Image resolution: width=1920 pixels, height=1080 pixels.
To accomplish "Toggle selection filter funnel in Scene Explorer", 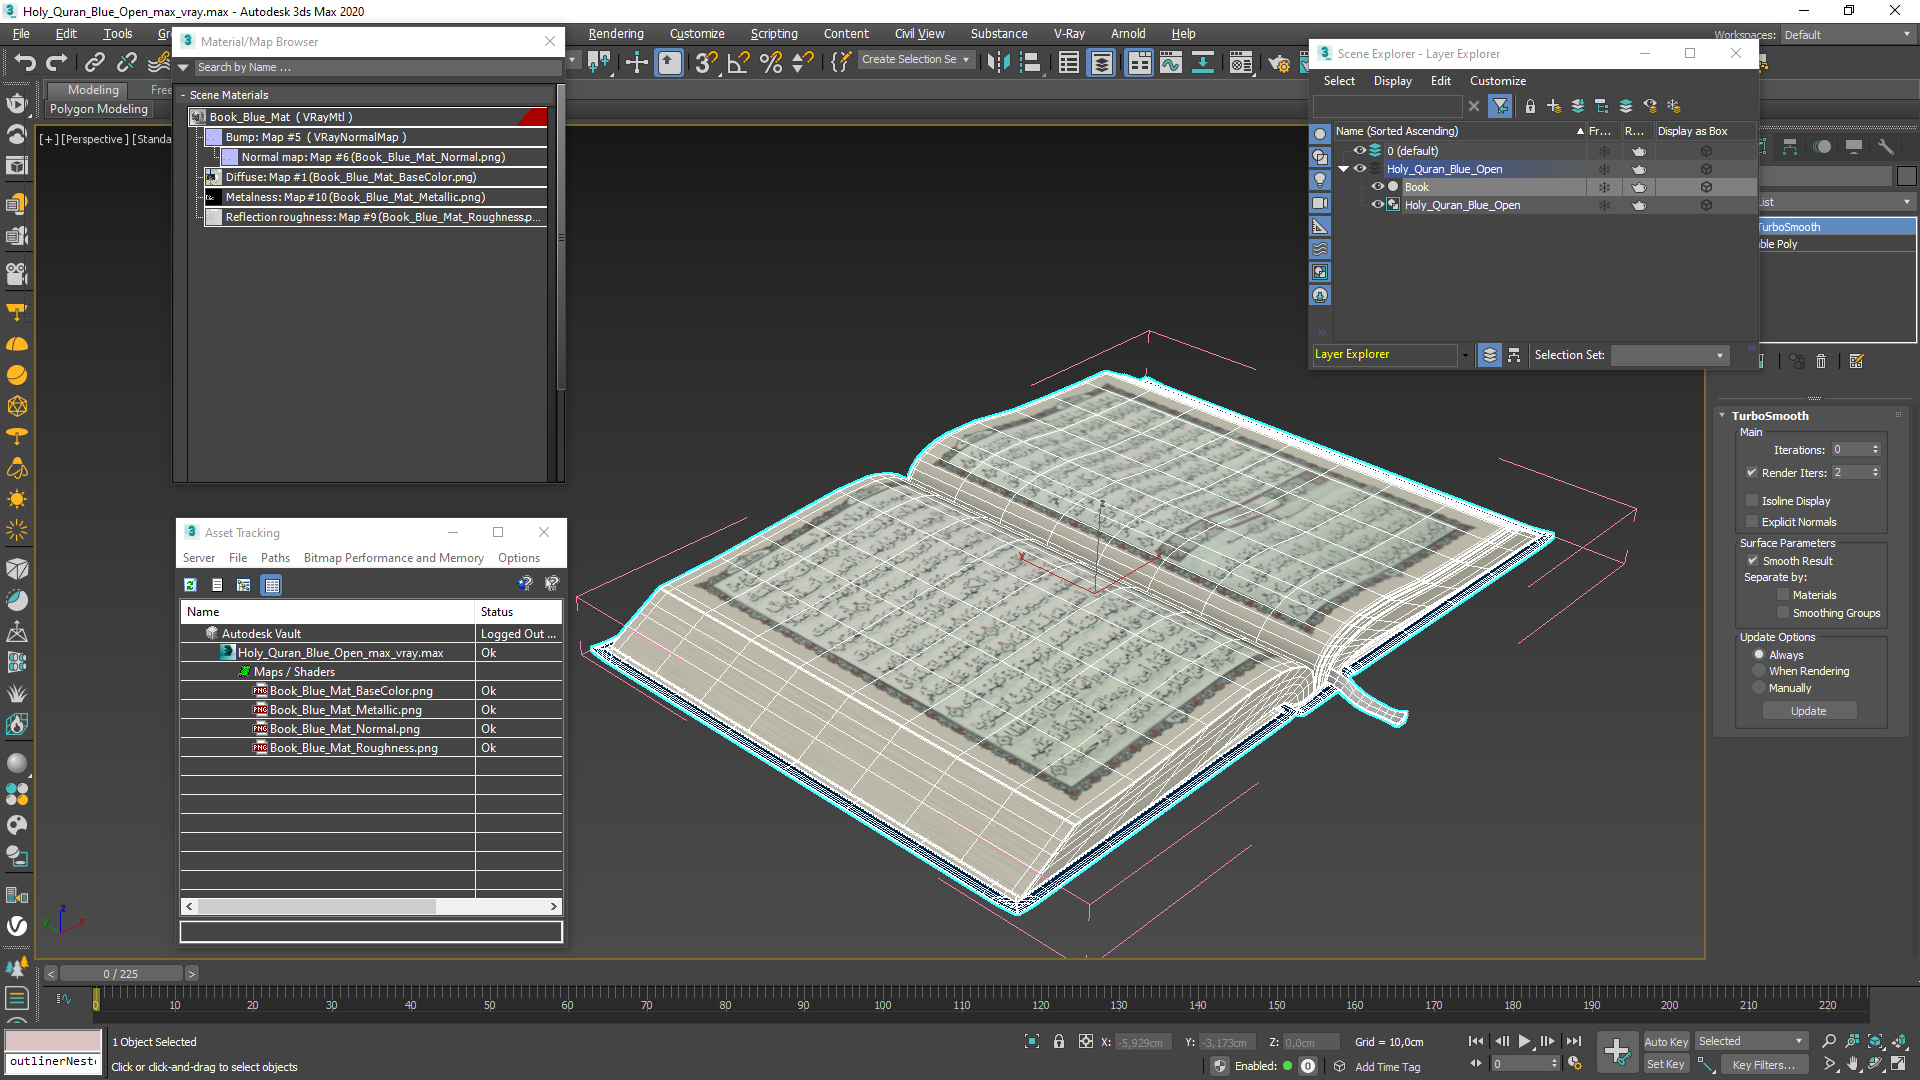I will coord(1500,106).
